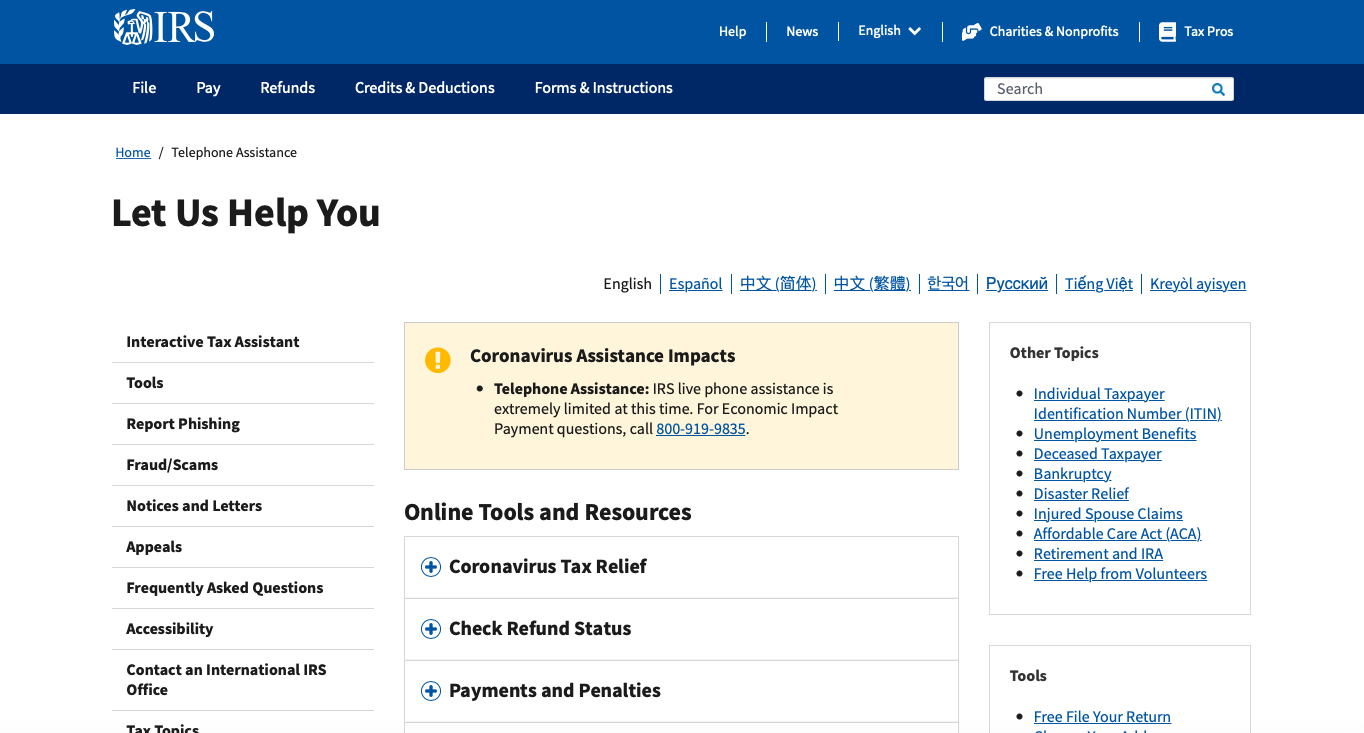Viewport: 1364px width, 733px height.
Task: Open Individual Taxpayer Identification Number (ITIN) link
Action: click(x=1127, y=404)
